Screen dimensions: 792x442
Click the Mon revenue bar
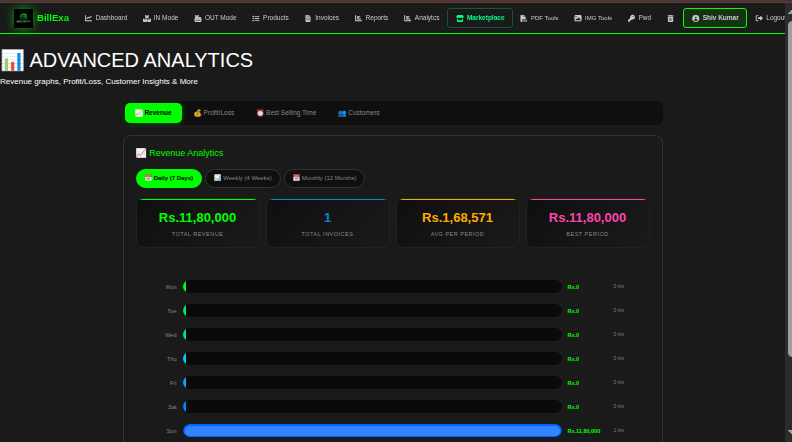point(372,287)
